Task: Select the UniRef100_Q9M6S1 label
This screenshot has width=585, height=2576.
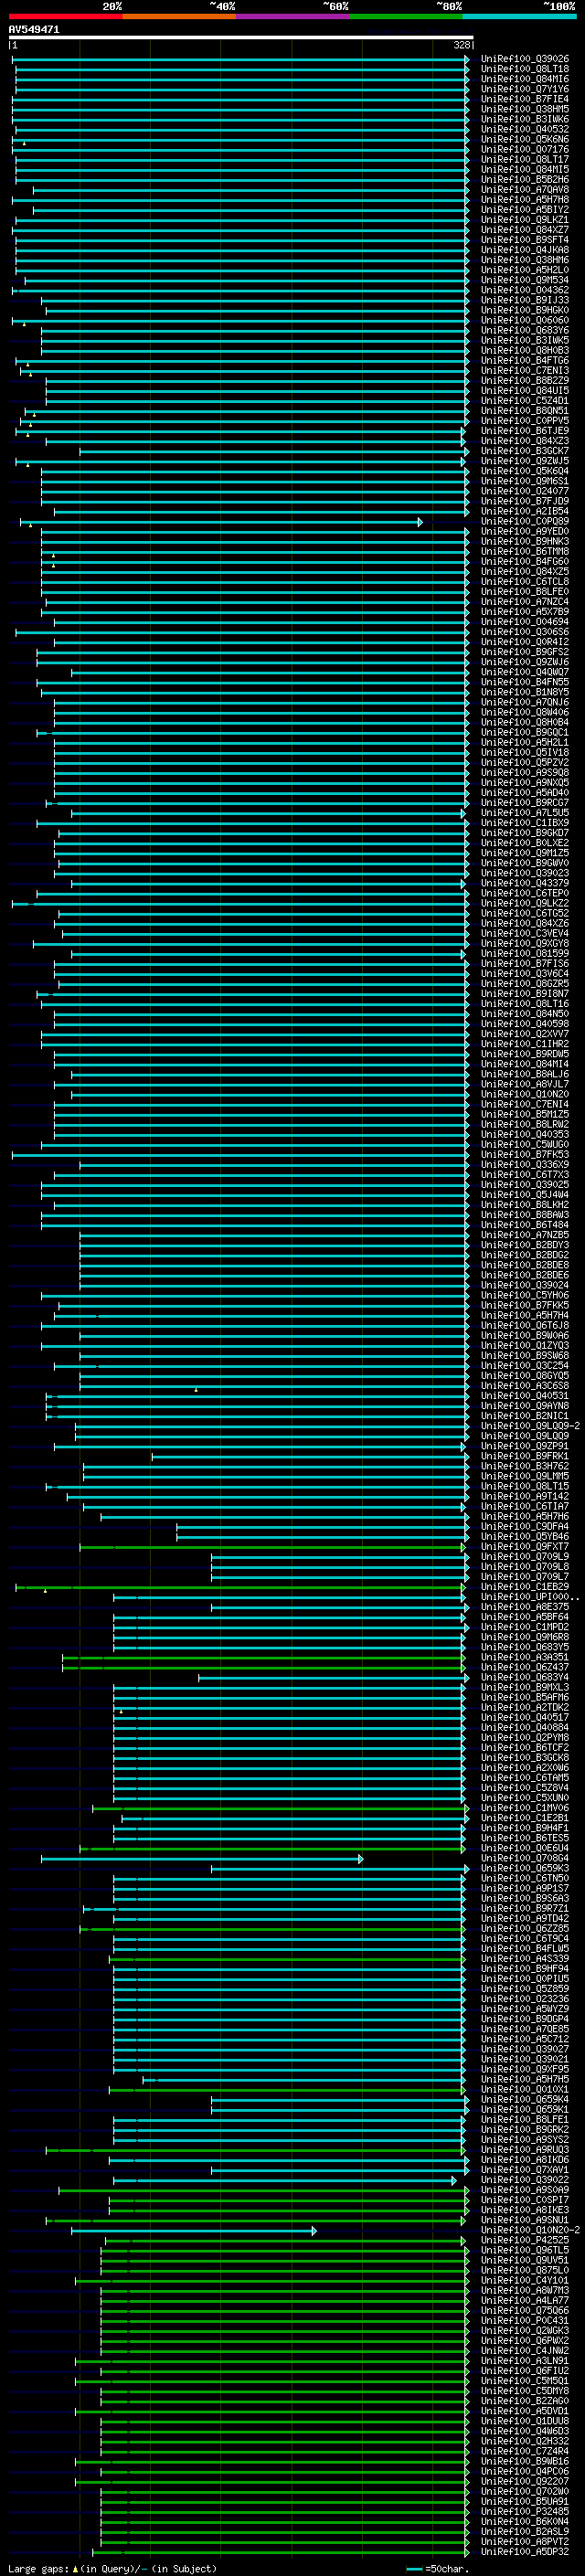Action: pos(525,481)
